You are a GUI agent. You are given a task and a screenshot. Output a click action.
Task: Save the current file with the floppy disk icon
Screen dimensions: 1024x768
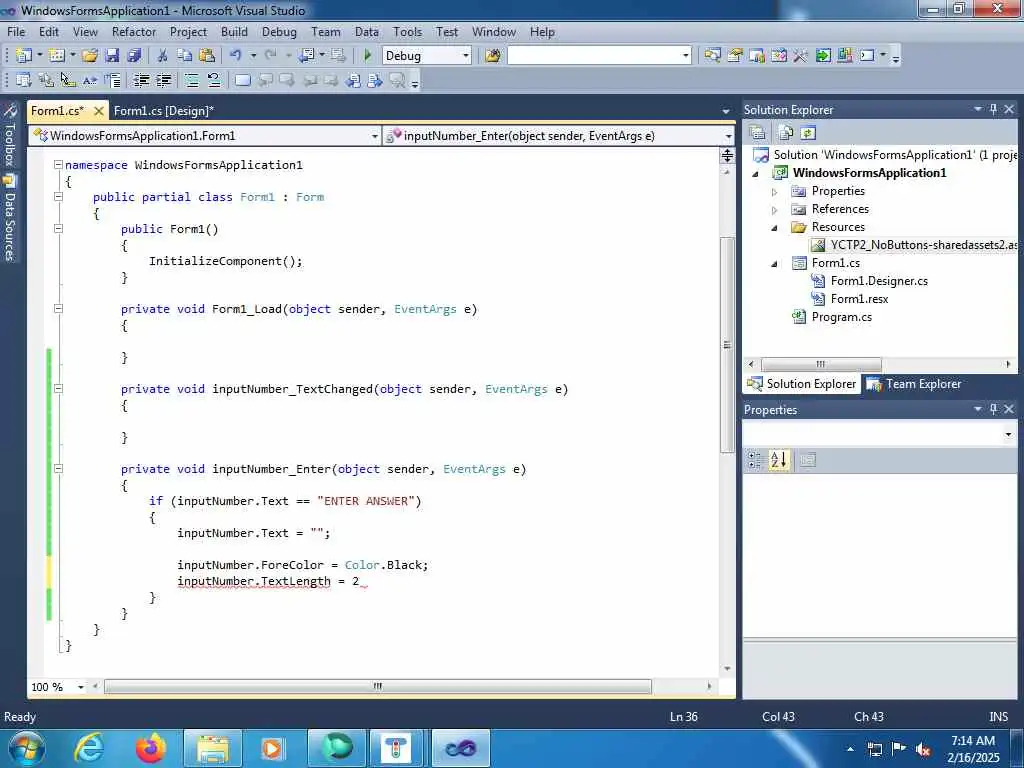[112, 56]
